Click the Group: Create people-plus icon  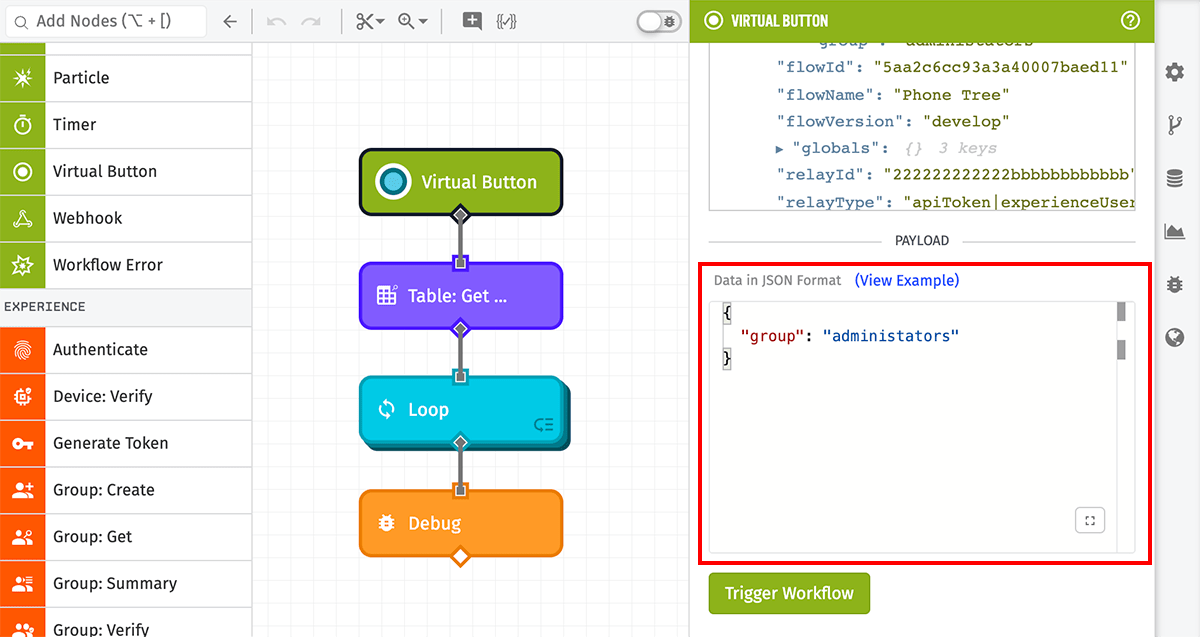(22, 490)
